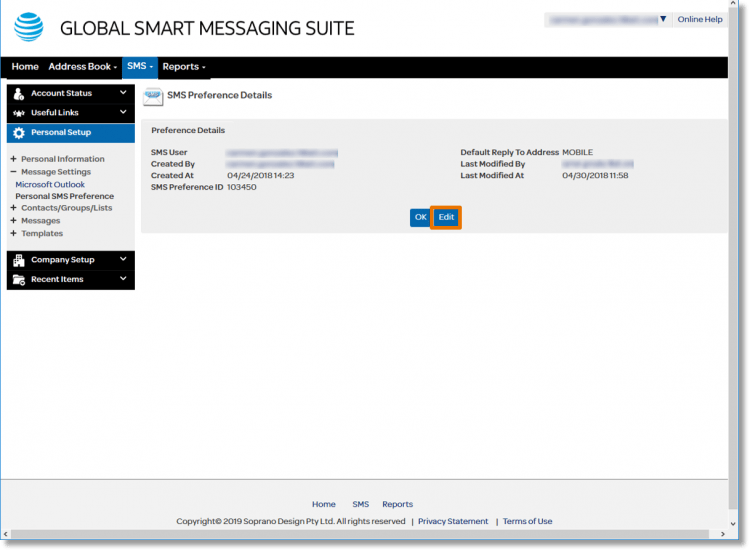The width and height of the screenshot is (750, 551).
Task: Open the Terms of Use link
Action: point(527,521)
